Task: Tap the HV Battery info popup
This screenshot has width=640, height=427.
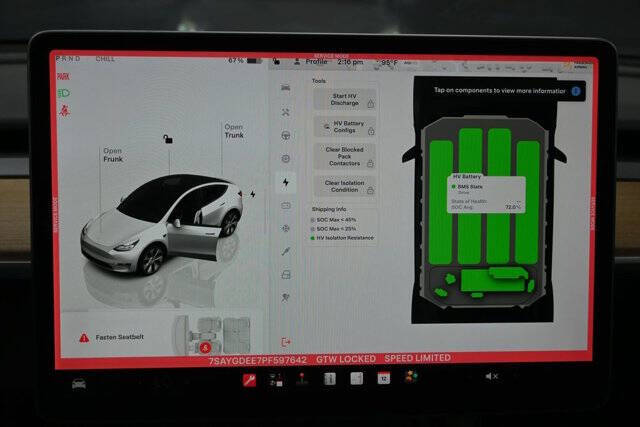Action: pyautogui.click(x=486, y=194)
